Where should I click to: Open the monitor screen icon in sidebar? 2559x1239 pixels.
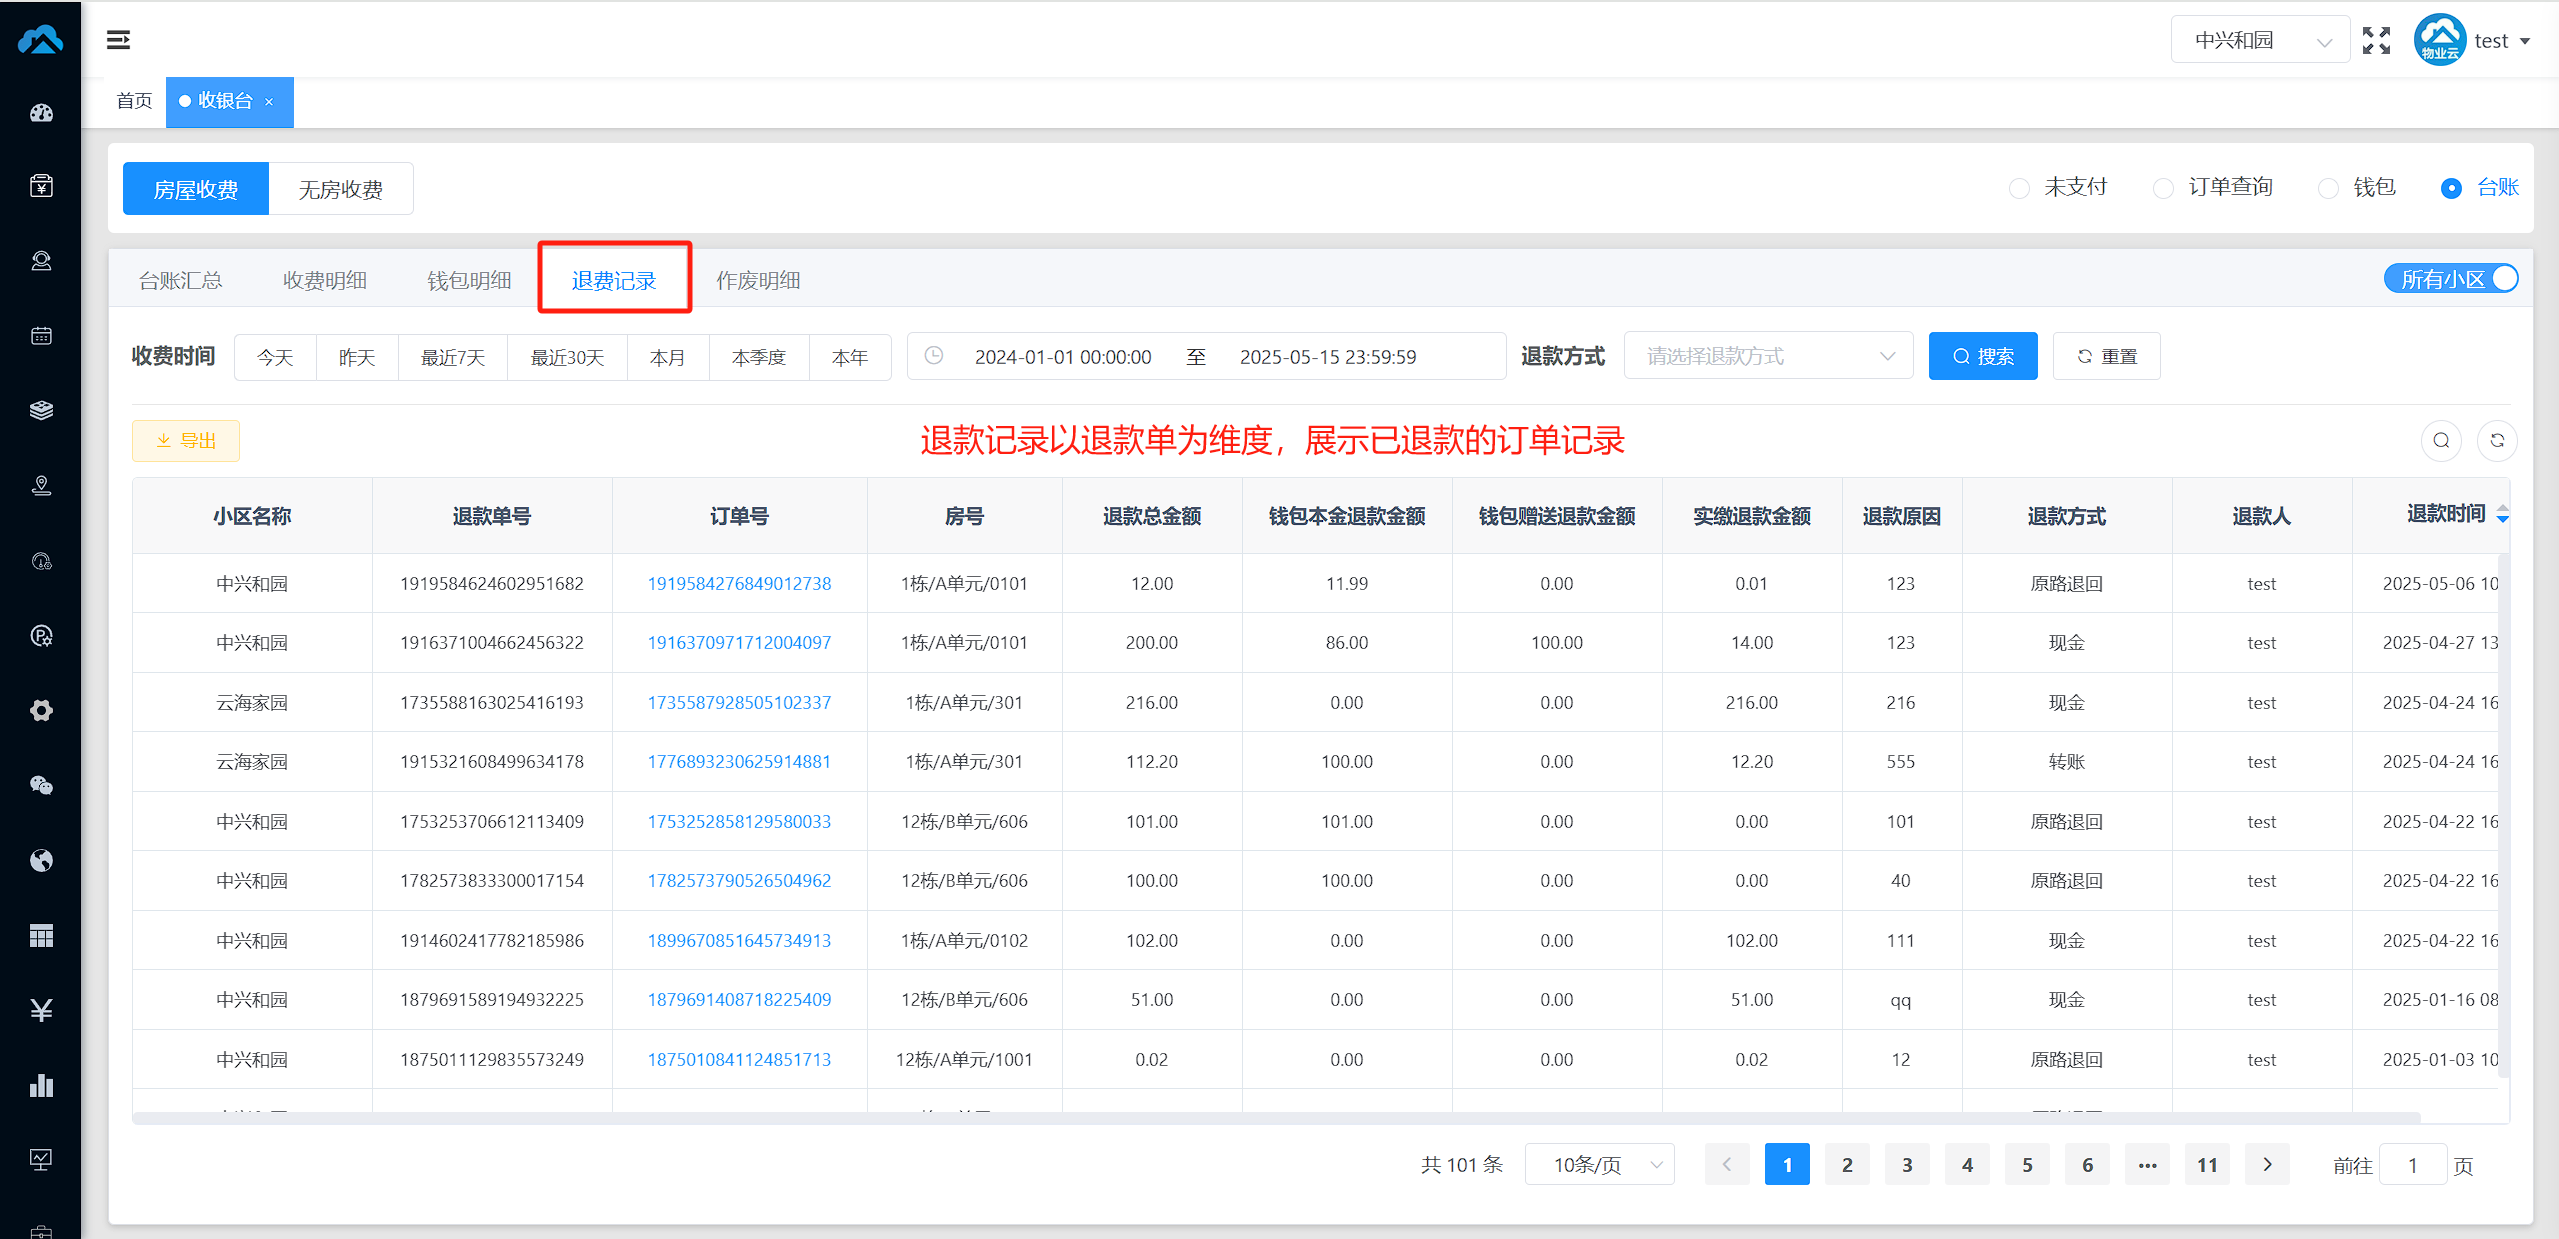41,1160
